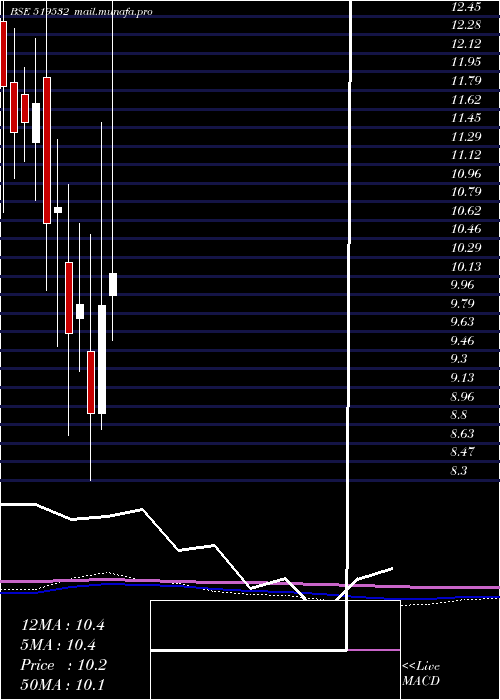Click the 10.29 price axis label

pyautogui.click(x=466, y=248)
